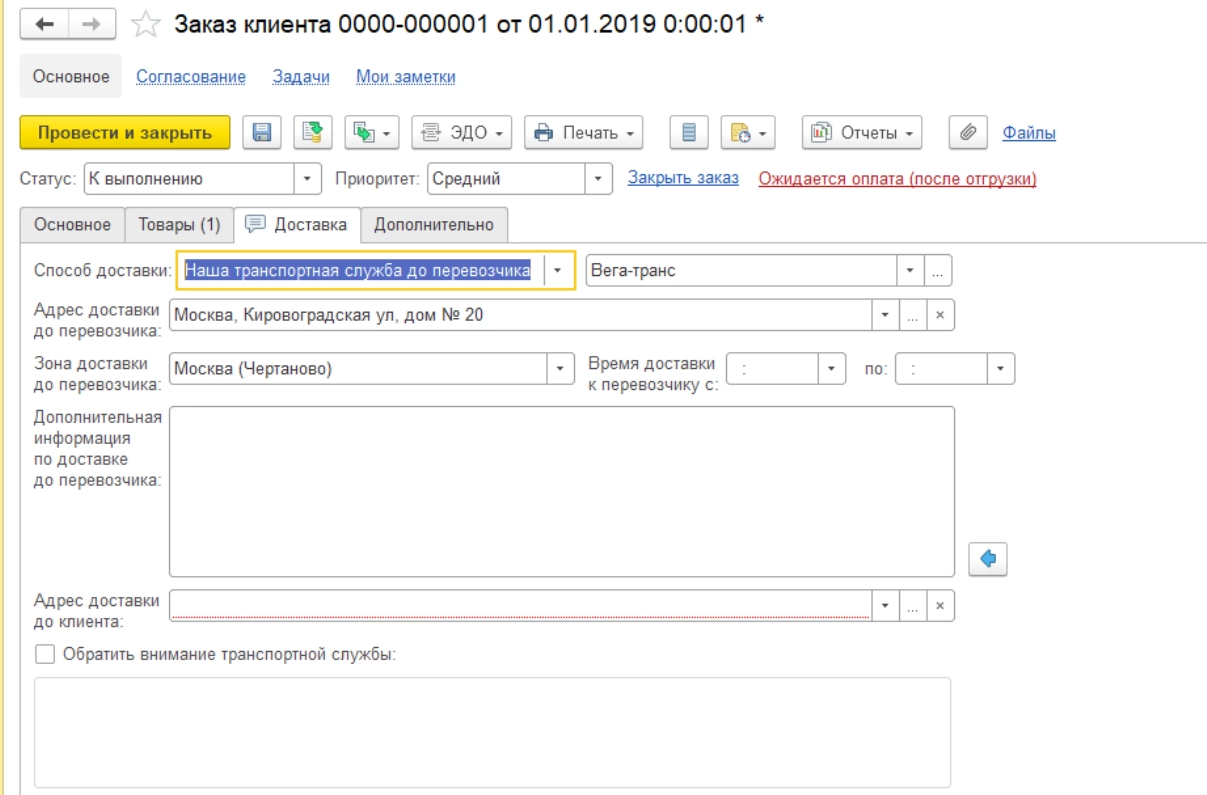The image size is (1207, 795).
Task: Expand carrier delivery address dropdown
Action: point(884,315)
